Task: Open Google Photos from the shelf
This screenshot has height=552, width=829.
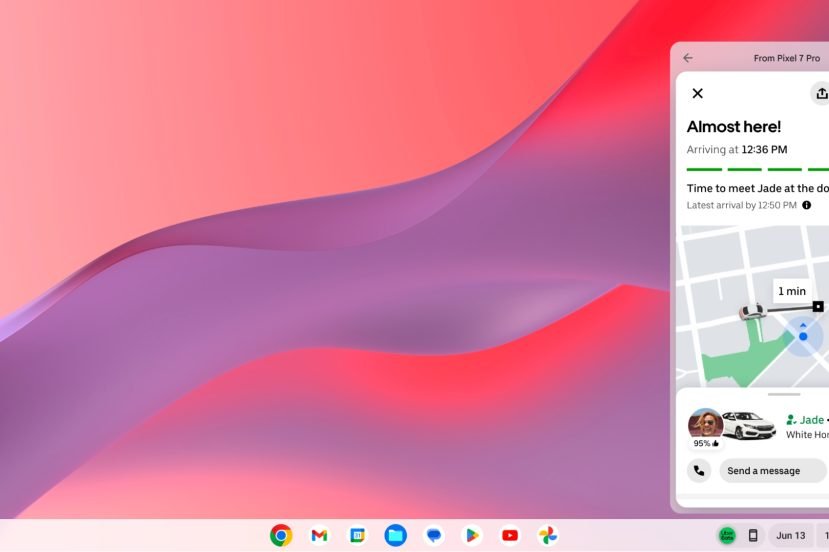Action: pyautogui.click(x=548, y=536)
